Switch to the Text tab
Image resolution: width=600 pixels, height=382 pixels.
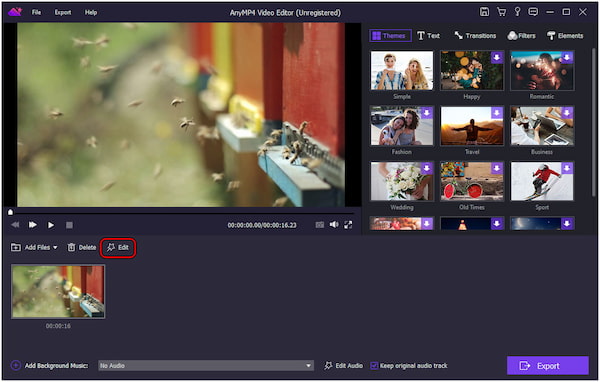point(428,36)
